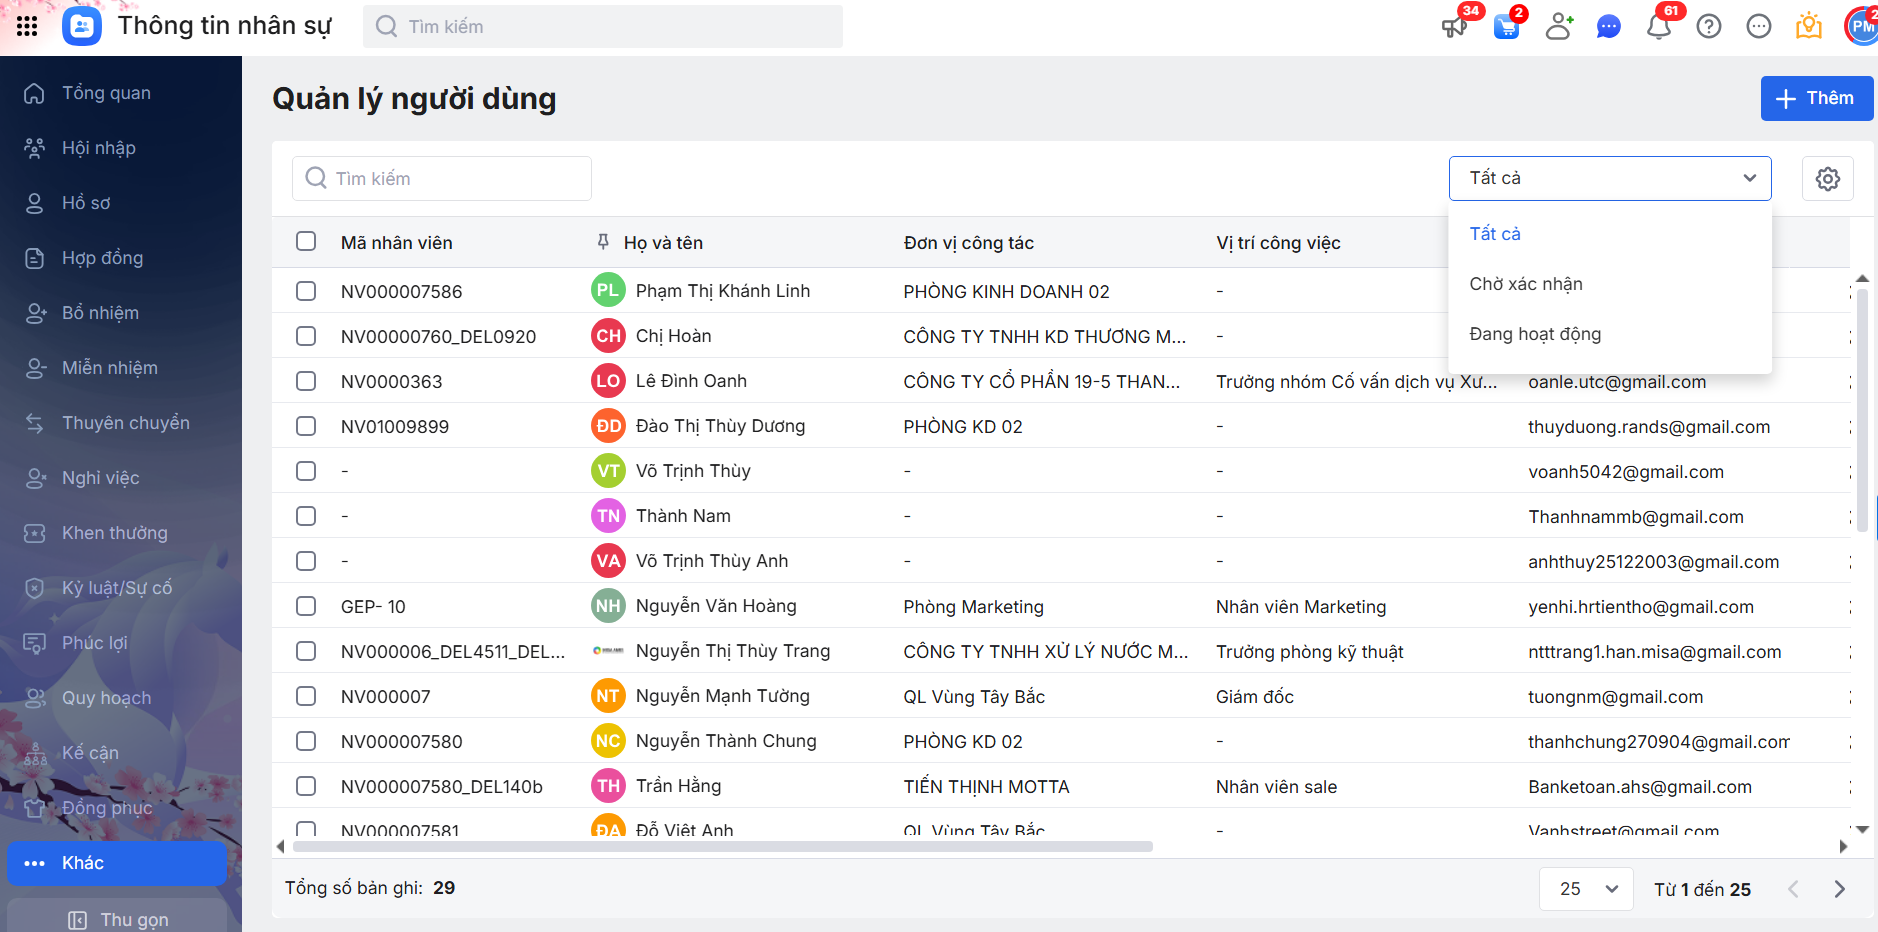Screen dimensions: 1878x932
Task: Open the app launcher grid icon
Action: click(27, 26)
